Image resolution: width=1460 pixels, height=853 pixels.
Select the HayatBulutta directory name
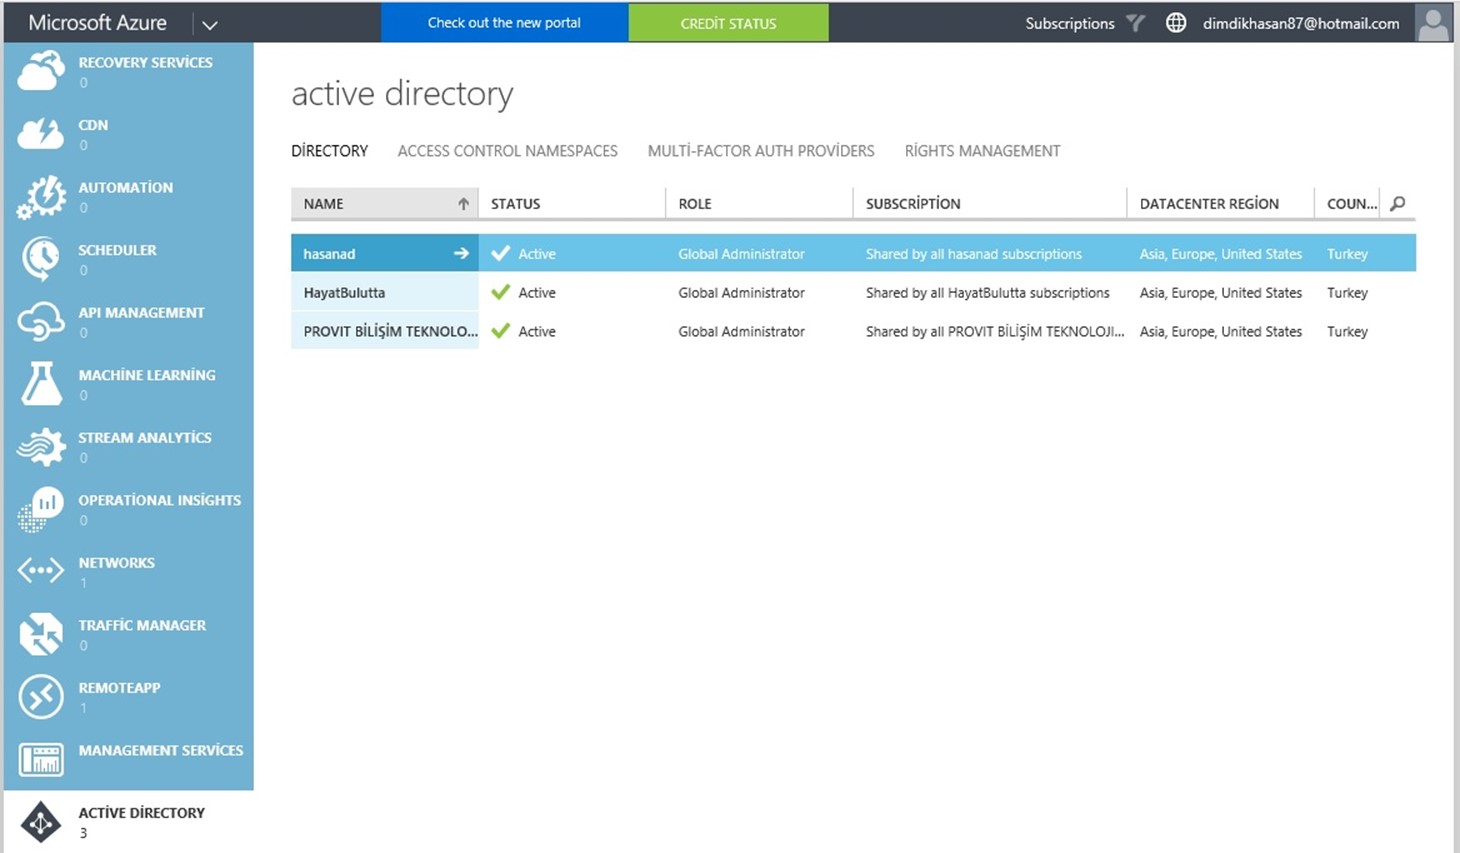coord(344,293)
